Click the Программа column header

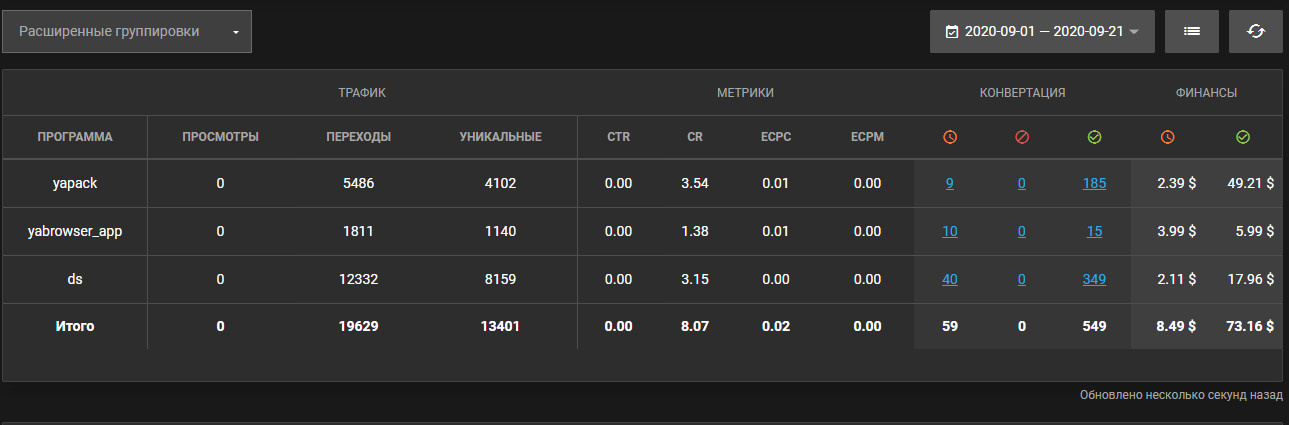(75, 137)
